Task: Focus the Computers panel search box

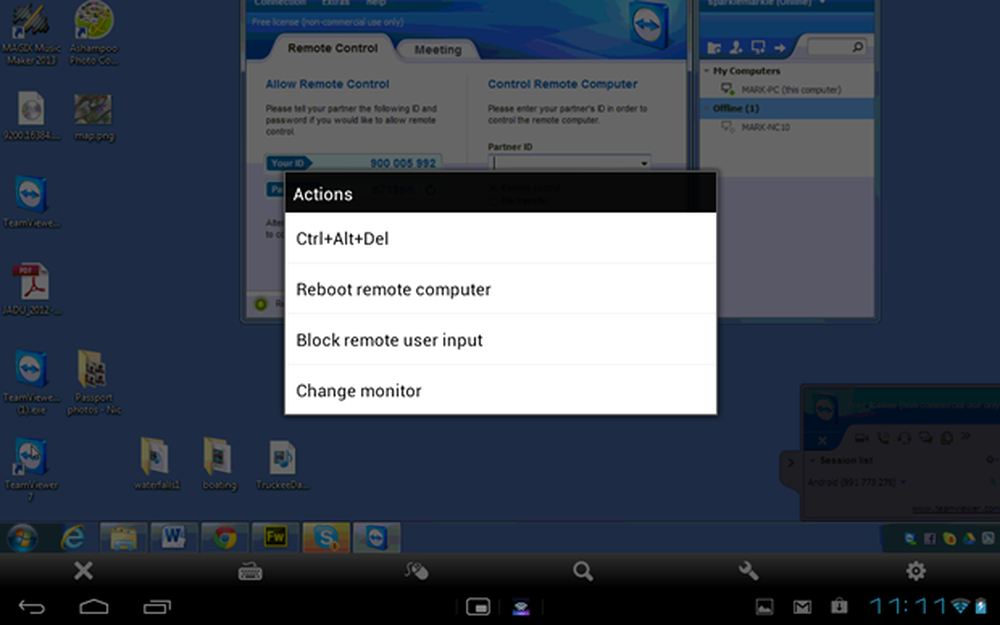Action: 836,47
